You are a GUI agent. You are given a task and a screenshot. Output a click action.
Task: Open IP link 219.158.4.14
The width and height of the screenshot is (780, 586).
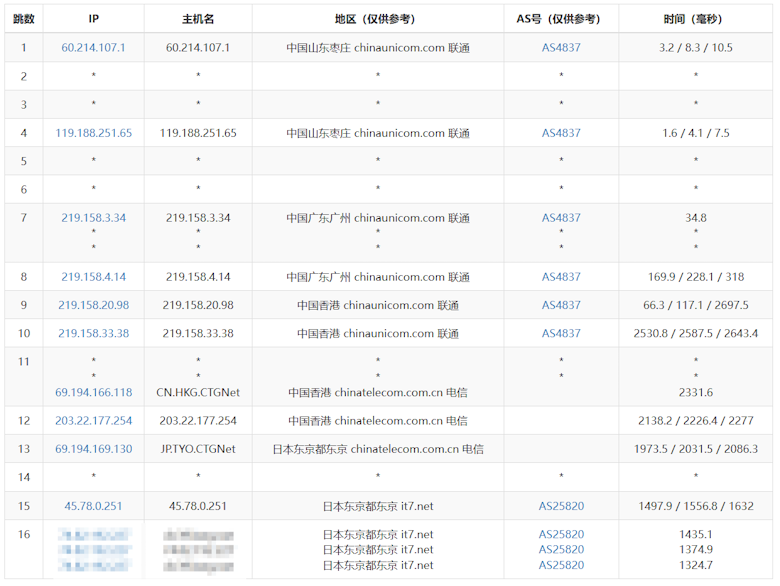(94, 277)
